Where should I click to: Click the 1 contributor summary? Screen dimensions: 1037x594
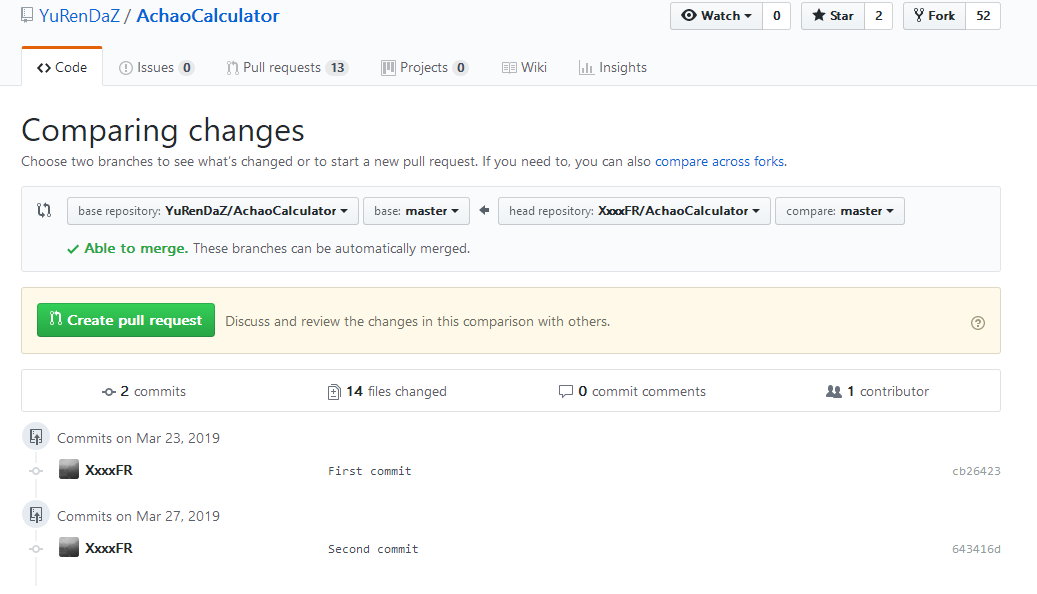[x=878, y=392]
